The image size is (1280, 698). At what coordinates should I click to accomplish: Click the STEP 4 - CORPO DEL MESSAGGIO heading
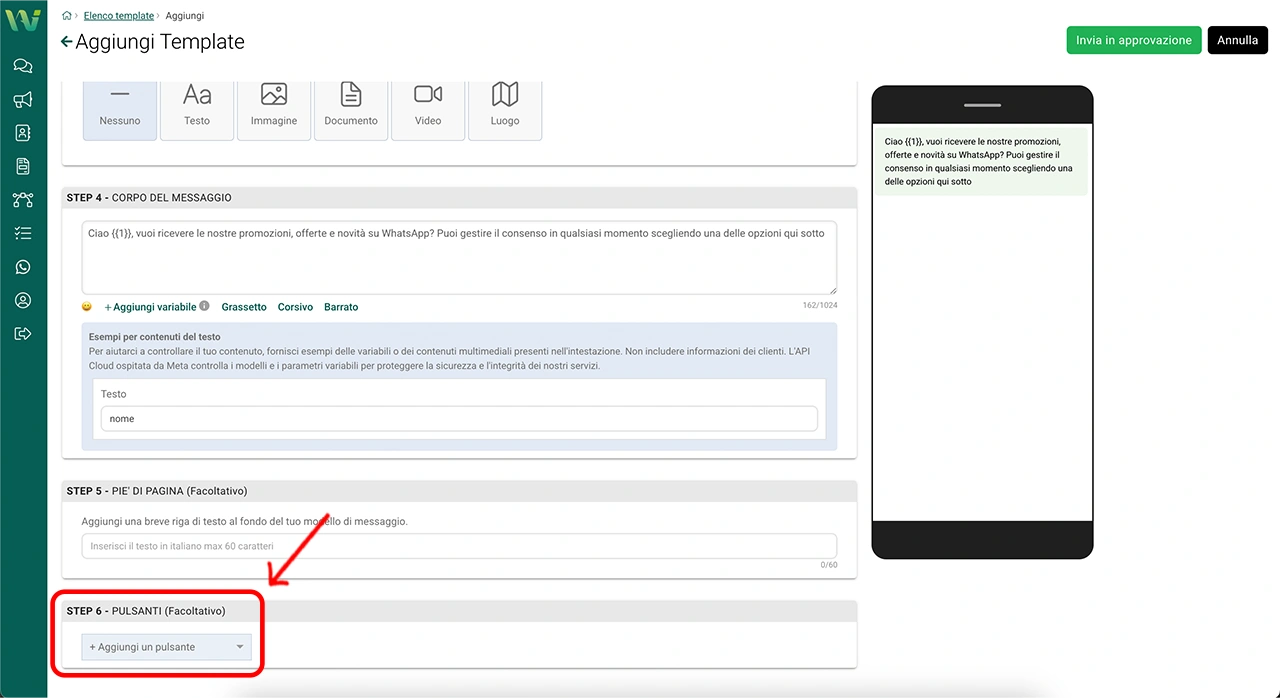point(149,198)
